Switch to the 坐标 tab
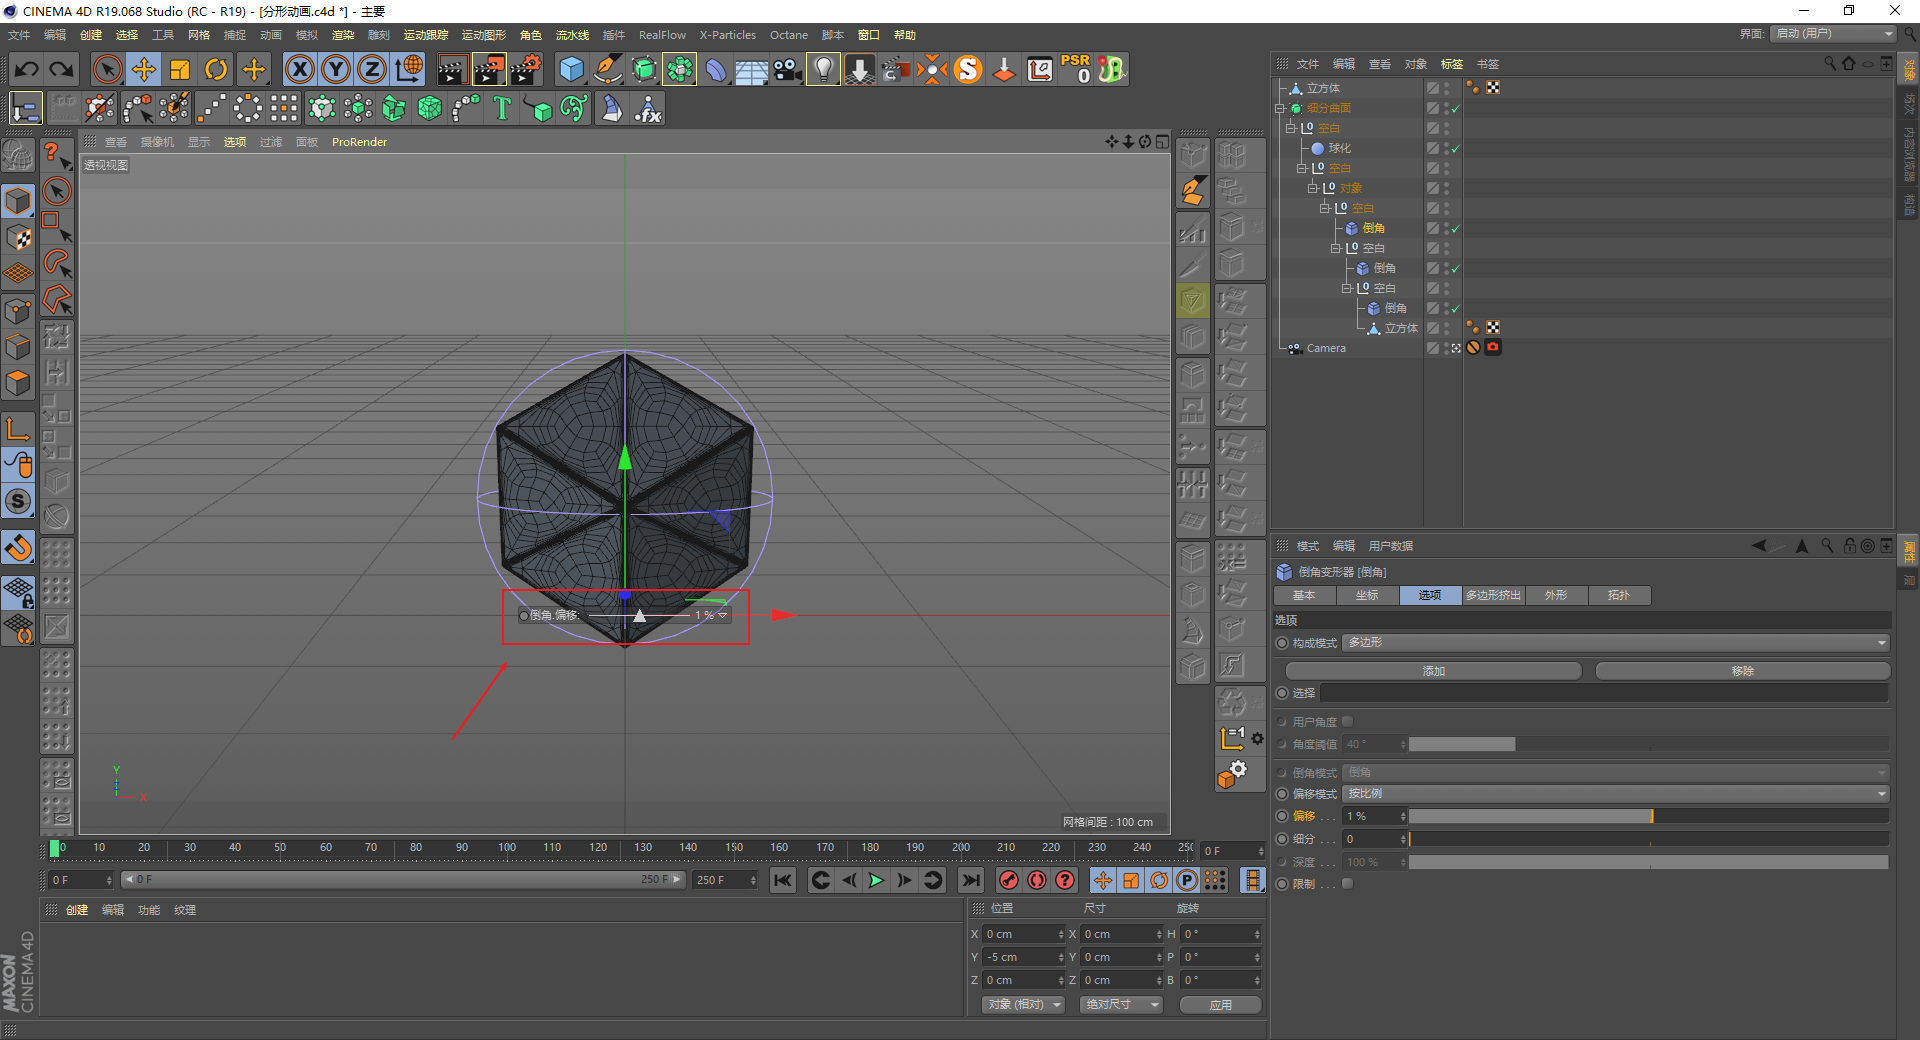1920x1040 pixels. (x=1367, y=595)
